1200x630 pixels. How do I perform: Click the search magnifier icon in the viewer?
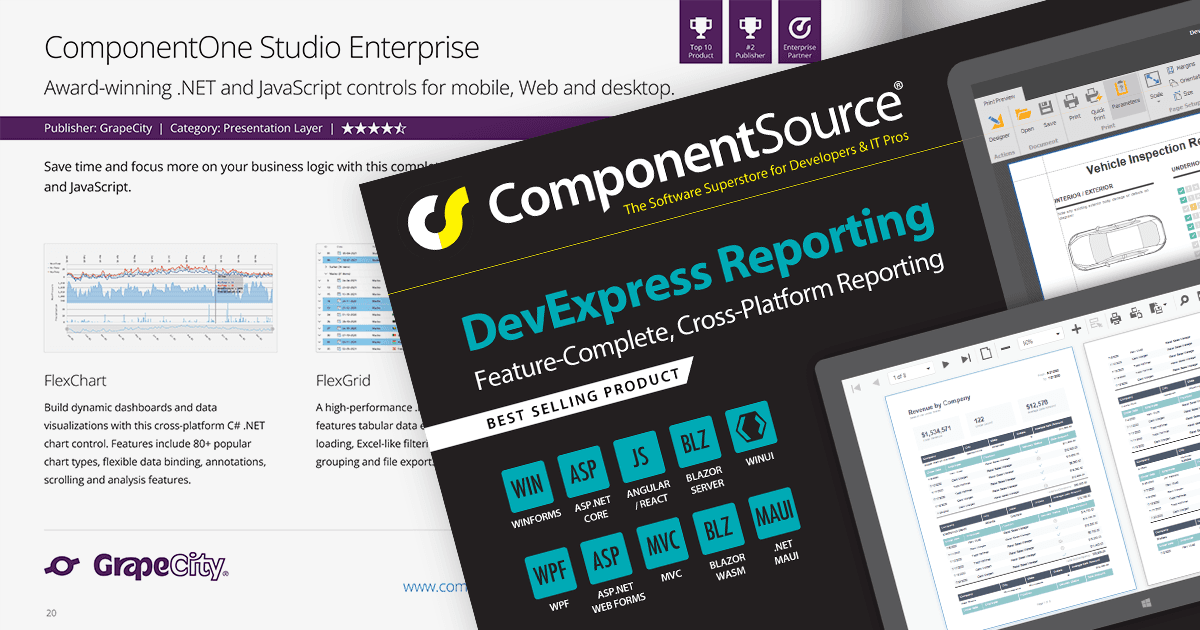tap(1185, 300)
